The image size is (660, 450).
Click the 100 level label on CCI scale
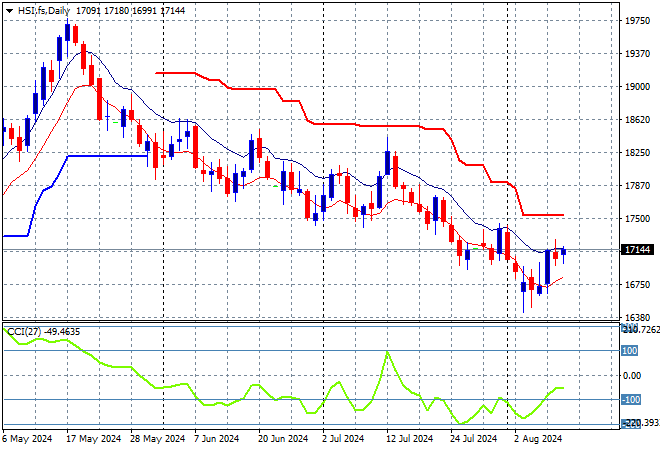point(630,351)
